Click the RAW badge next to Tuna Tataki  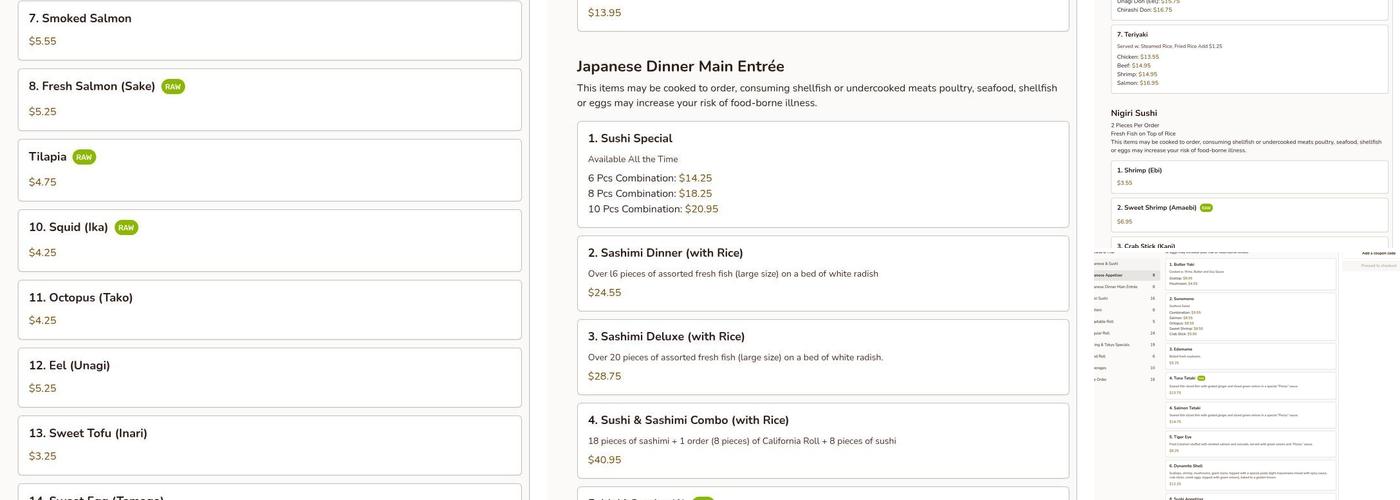tap(1201, 378)
